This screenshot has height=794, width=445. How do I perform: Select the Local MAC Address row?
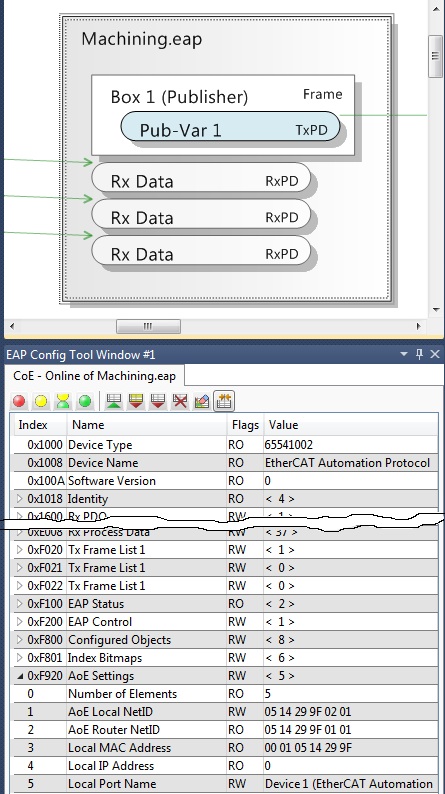(x=226, y=748)
